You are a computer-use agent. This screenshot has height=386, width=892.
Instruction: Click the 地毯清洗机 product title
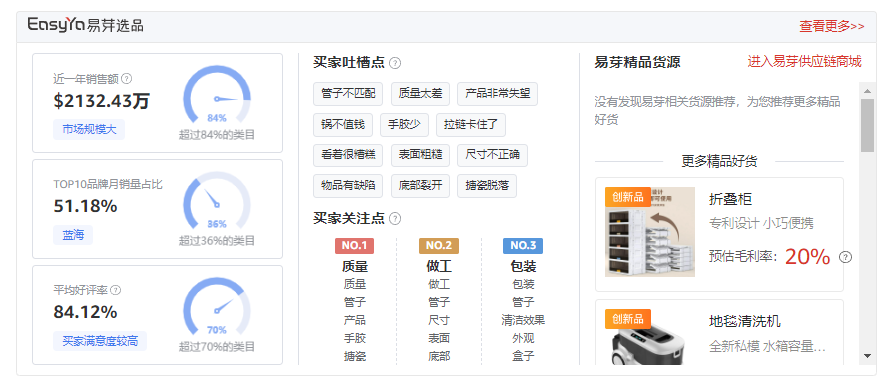pyautogui.click(x=745, y=321)
